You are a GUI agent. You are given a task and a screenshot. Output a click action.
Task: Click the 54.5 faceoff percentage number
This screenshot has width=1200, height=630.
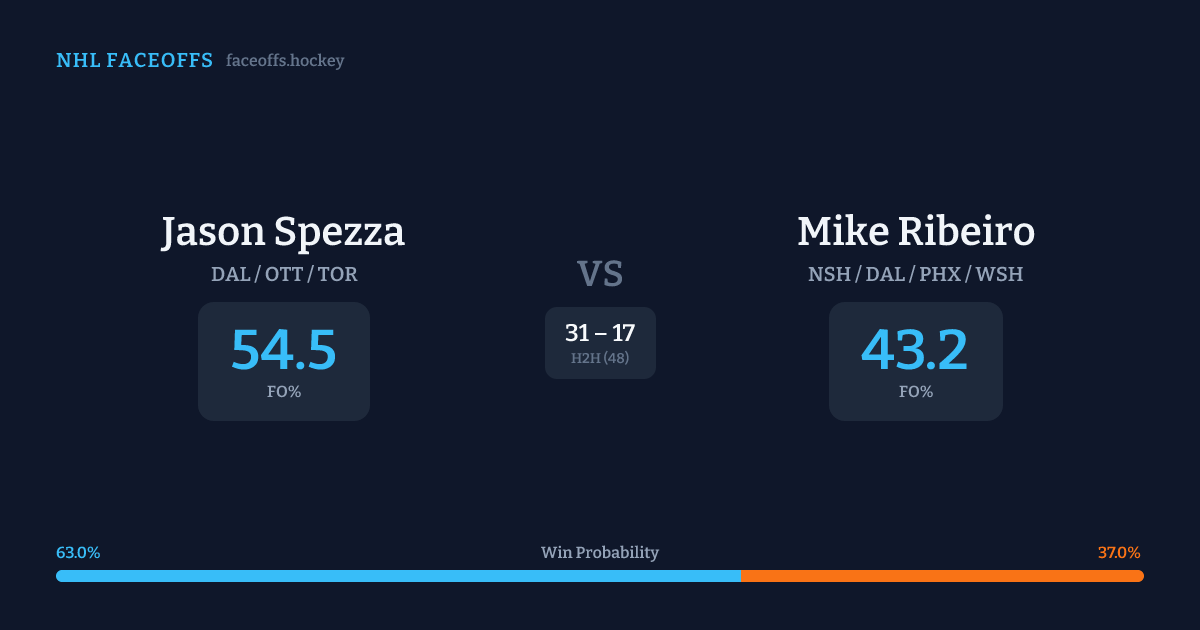coord(284,349)
